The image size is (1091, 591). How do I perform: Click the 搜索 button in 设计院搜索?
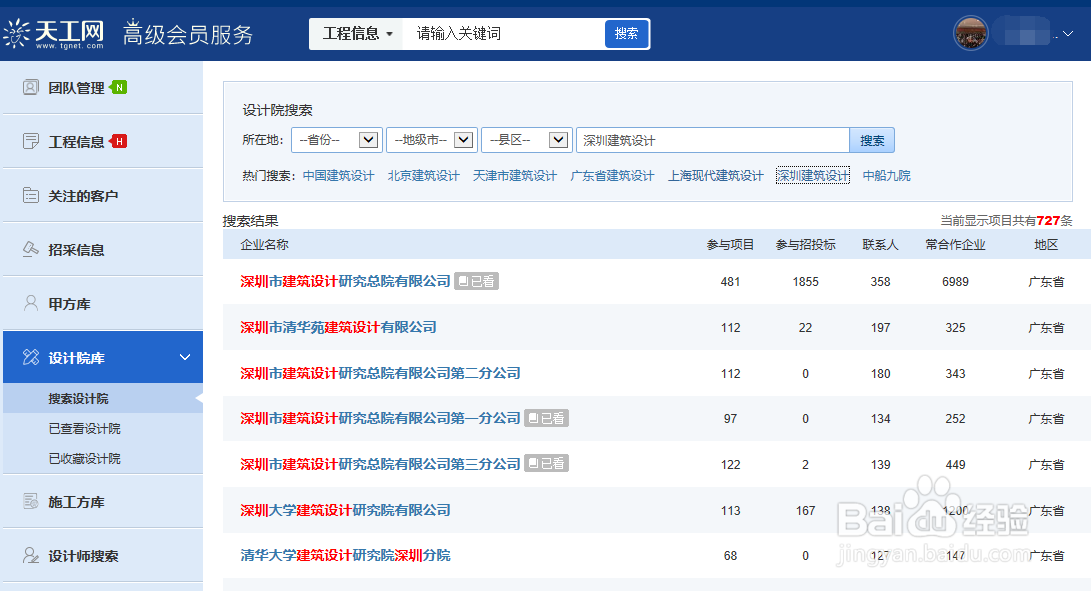872,140
